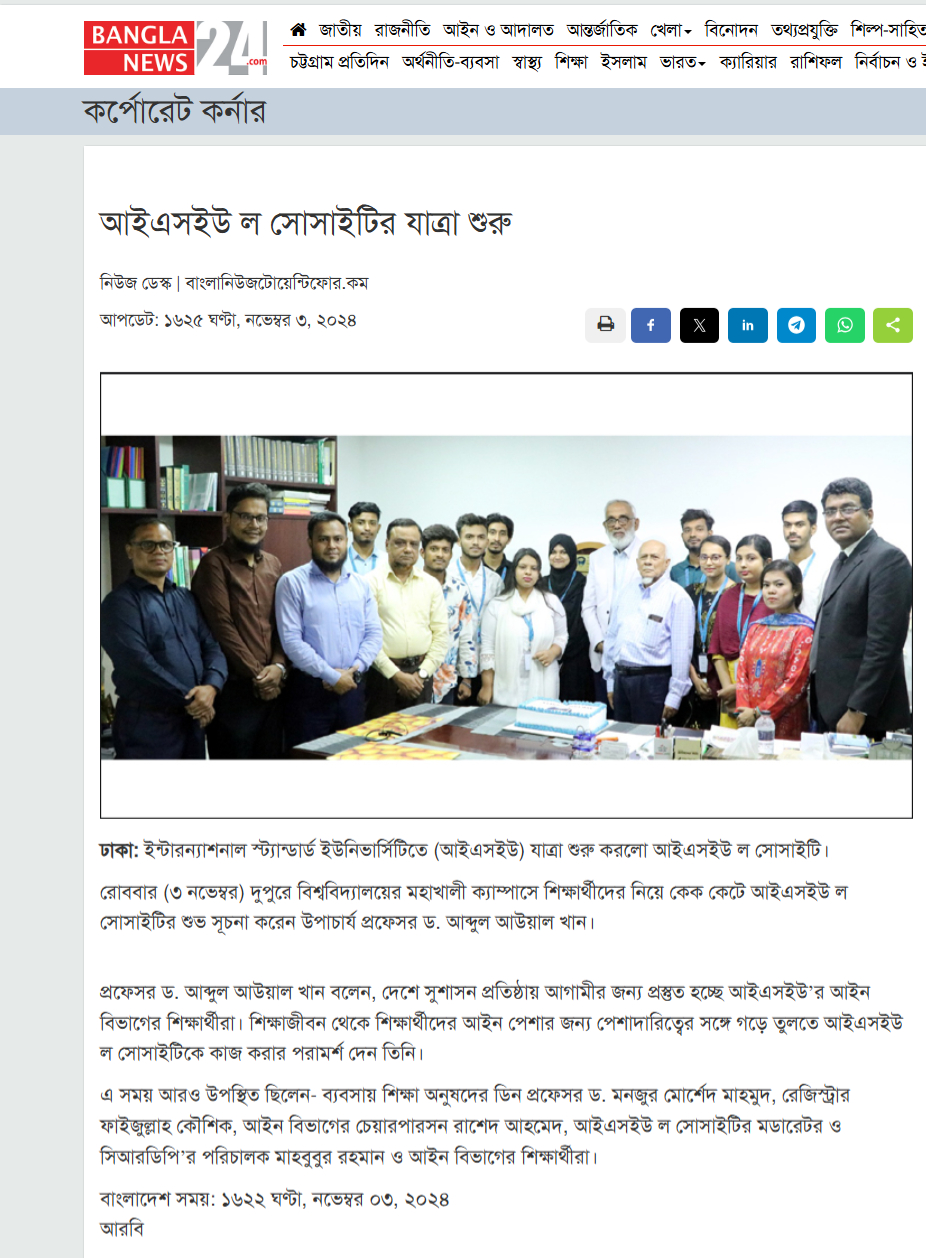Share article via WhatsApp icon
Image resolution: width=926 pixels, height=1258 pixels.
[845, 325]
